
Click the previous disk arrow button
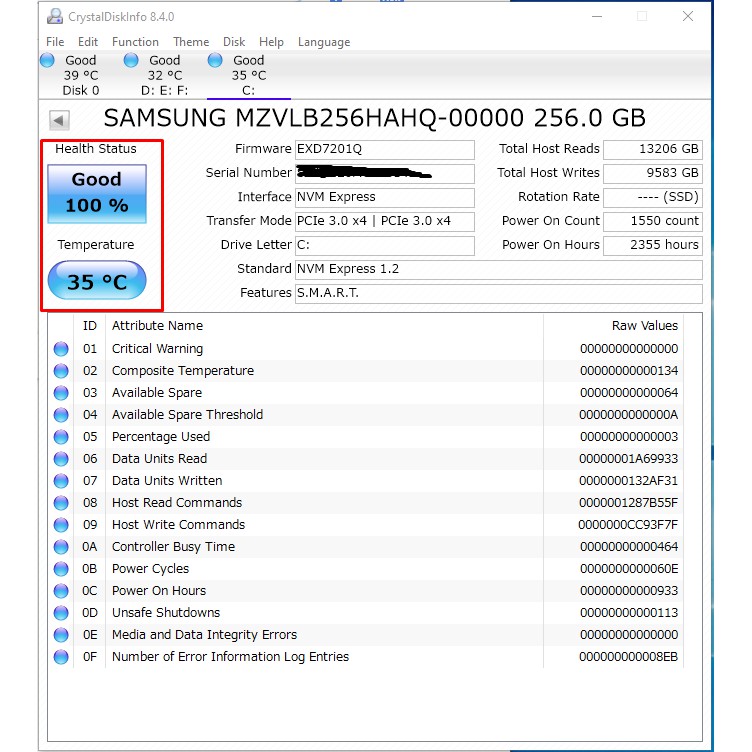tap(59, 120)
